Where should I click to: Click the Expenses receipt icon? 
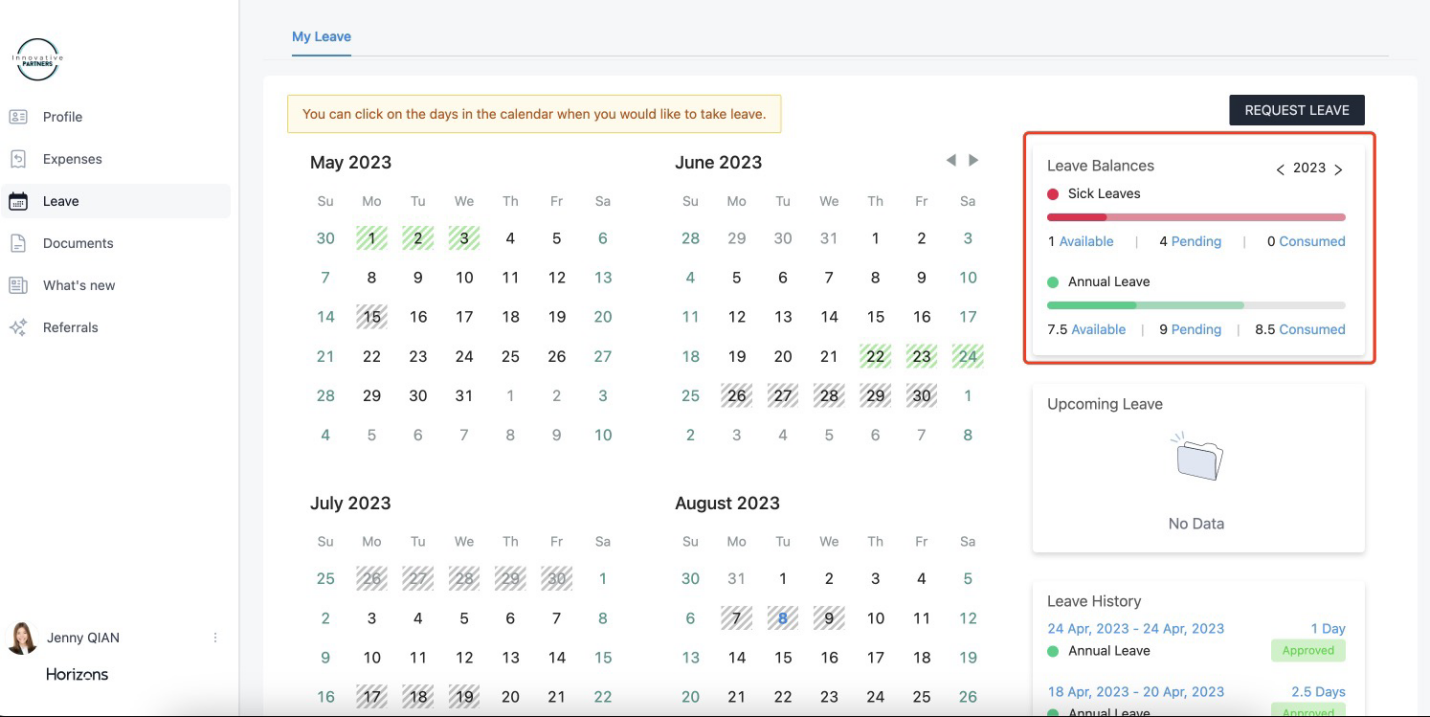click(x=18, y=159)
